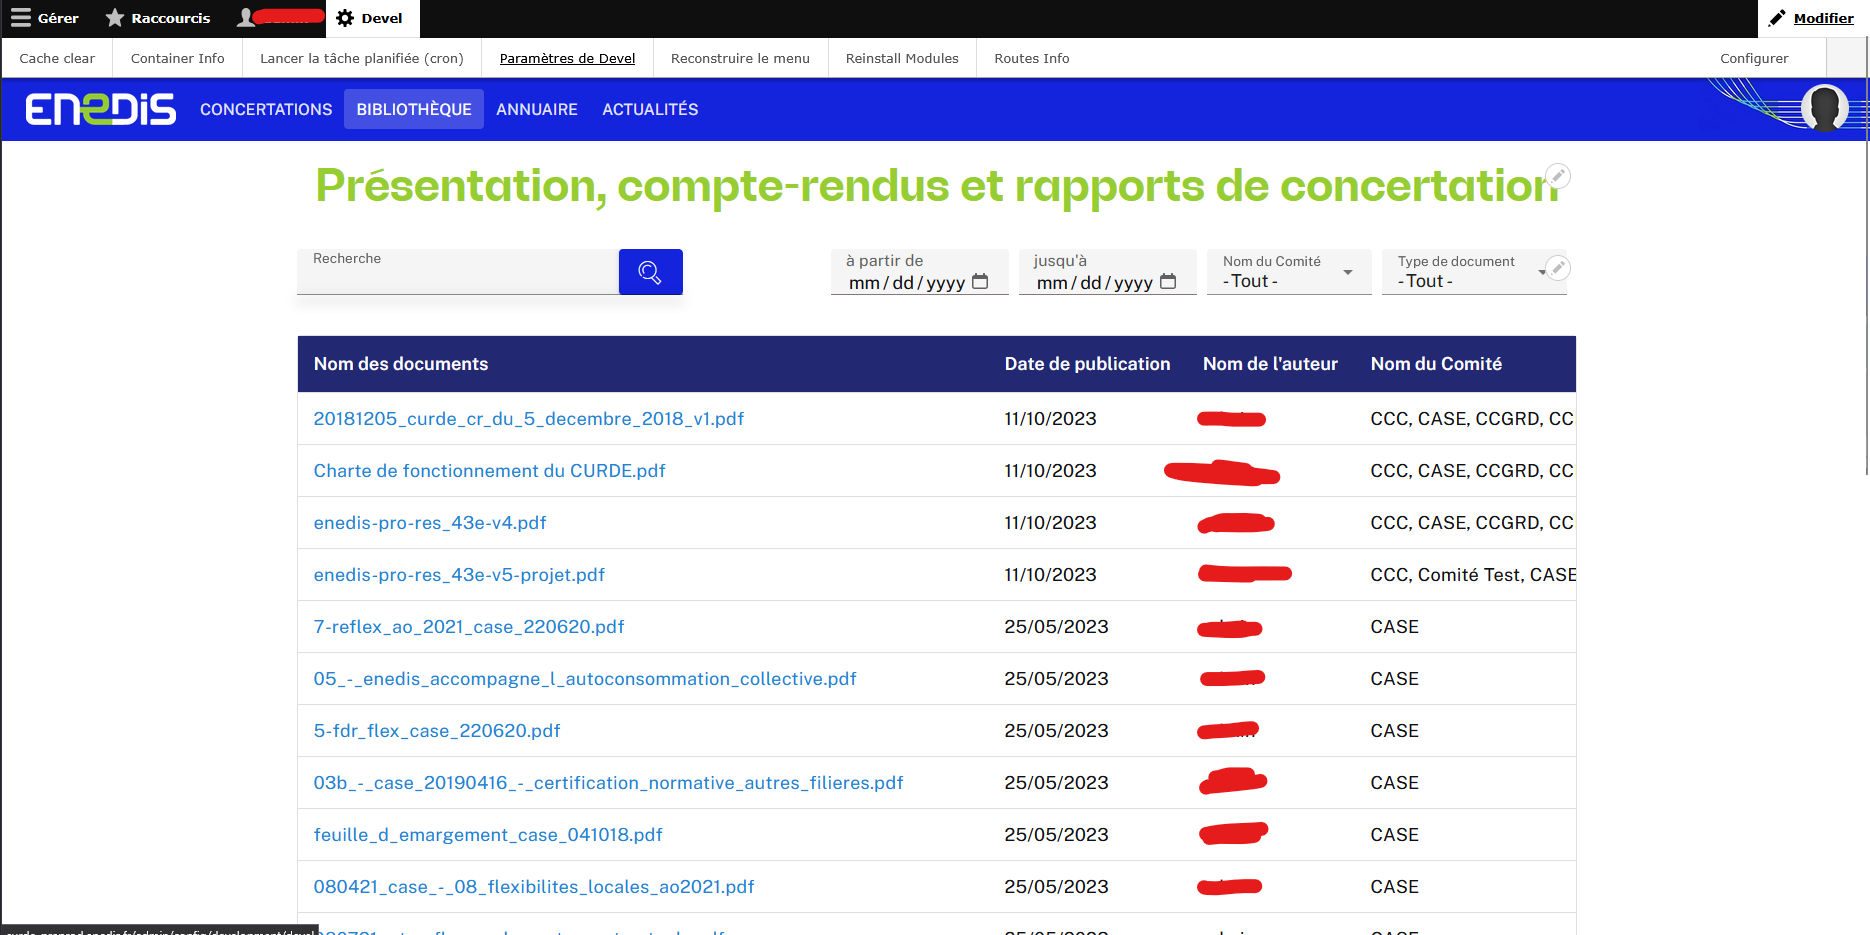Go to ACTUALITÉS section
This screenshot has height=935, width=1870.
(650, 109)
